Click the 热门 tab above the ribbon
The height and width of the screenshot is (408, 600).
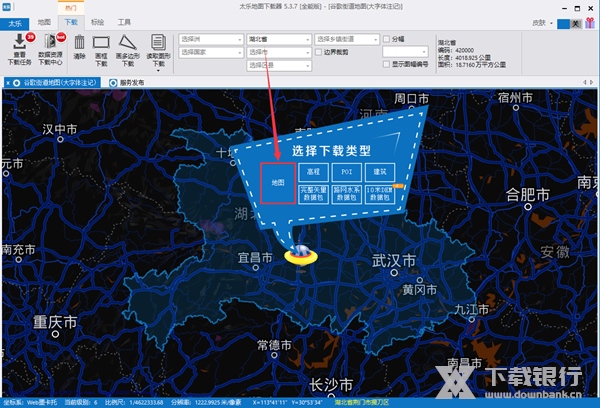point(71,8)
